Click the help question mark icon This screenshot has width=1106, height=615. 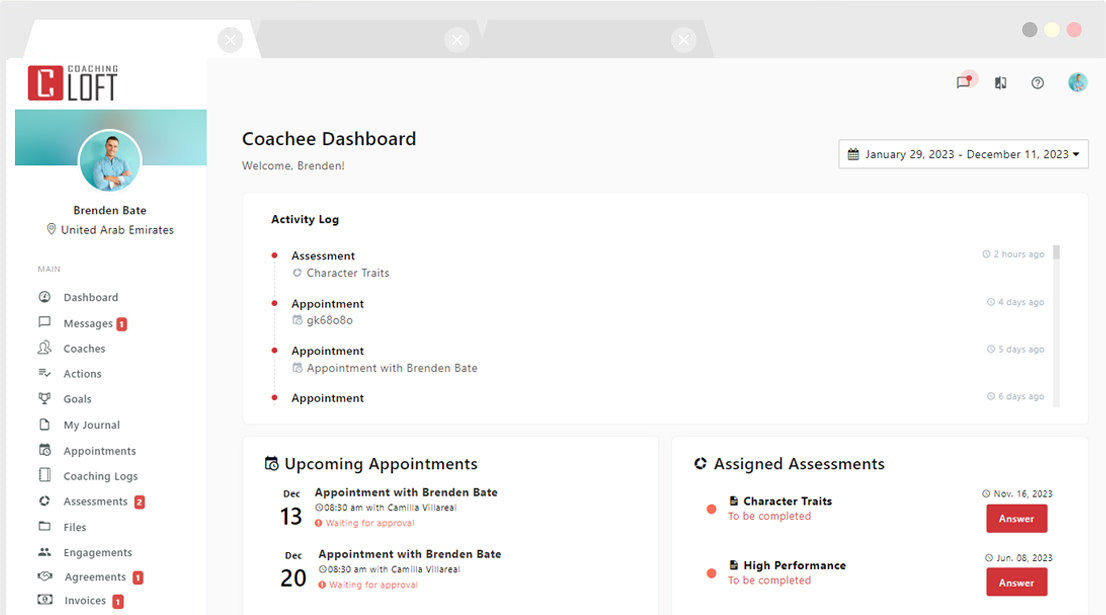[1037, 83]
